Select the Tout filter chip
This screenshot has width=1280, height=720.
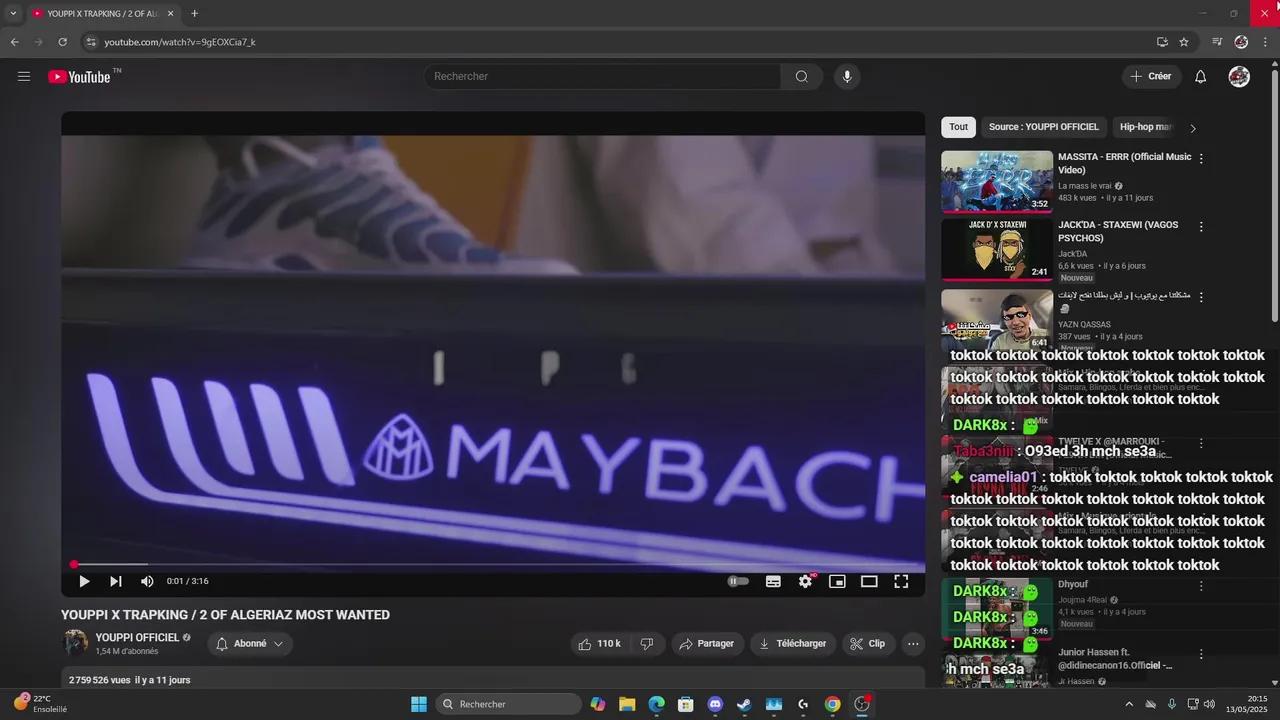tap(958, 127)
